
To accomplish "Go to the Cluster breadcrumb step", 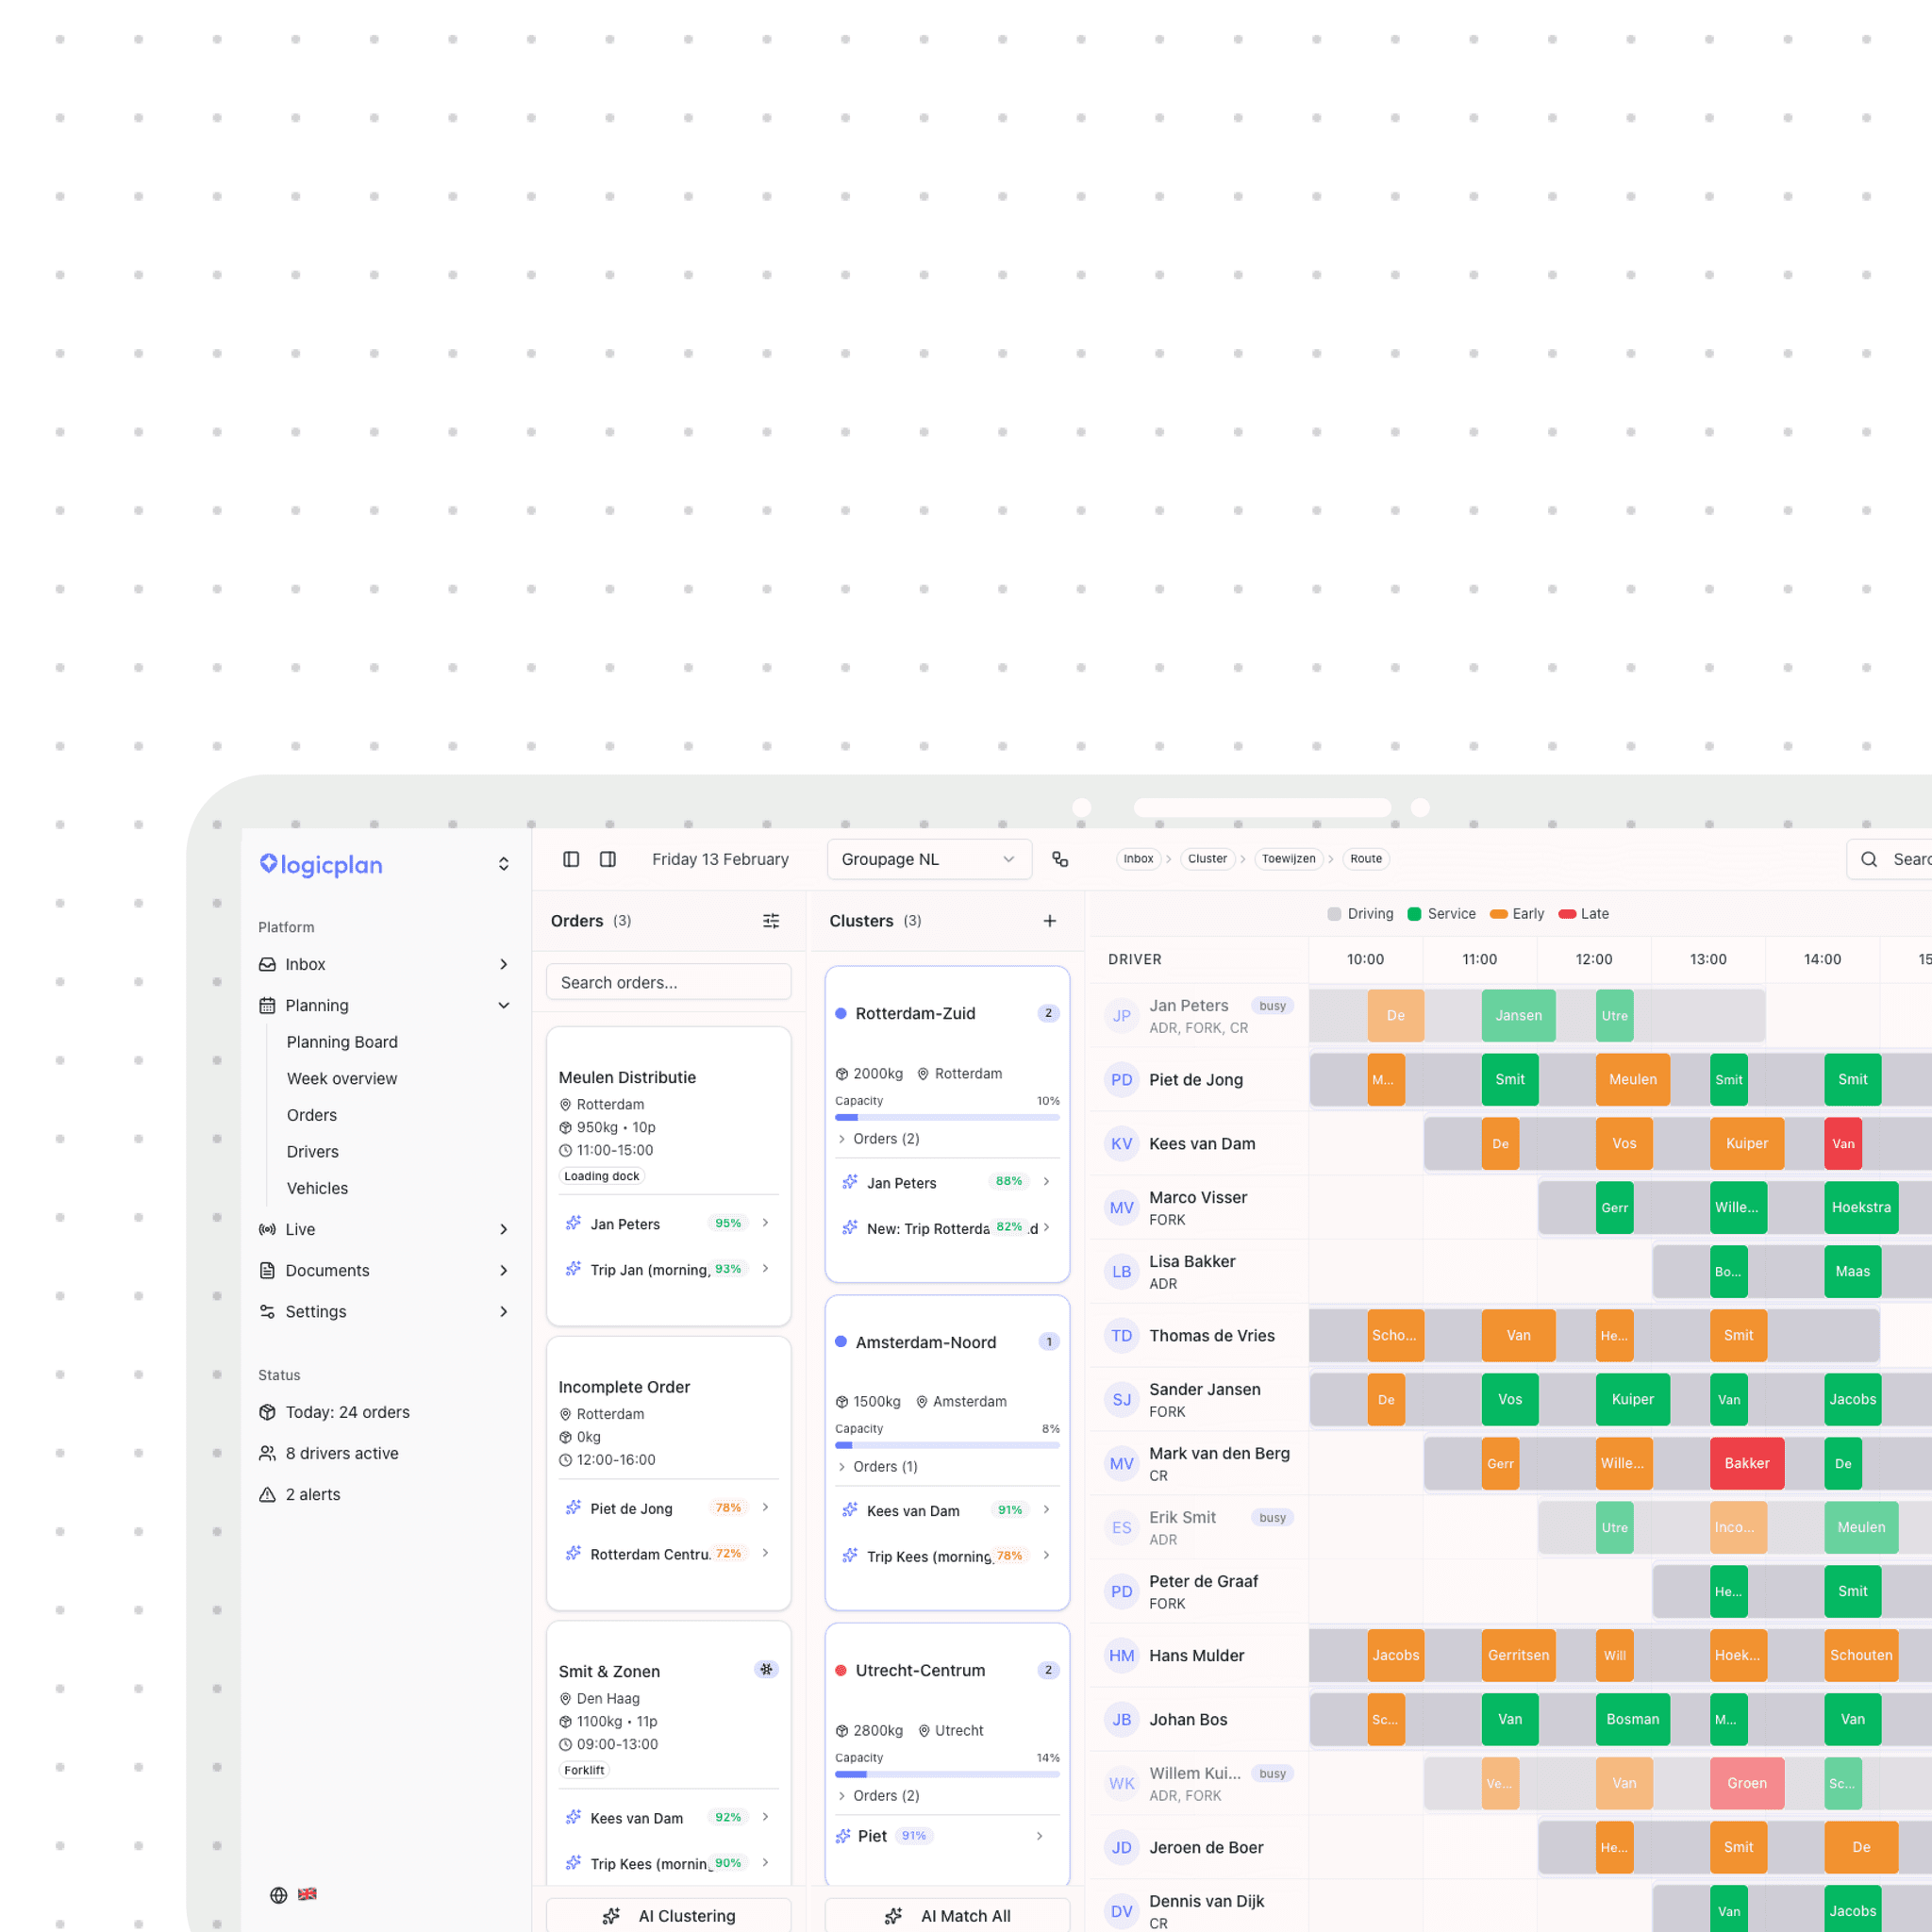I will (1207, 859).
